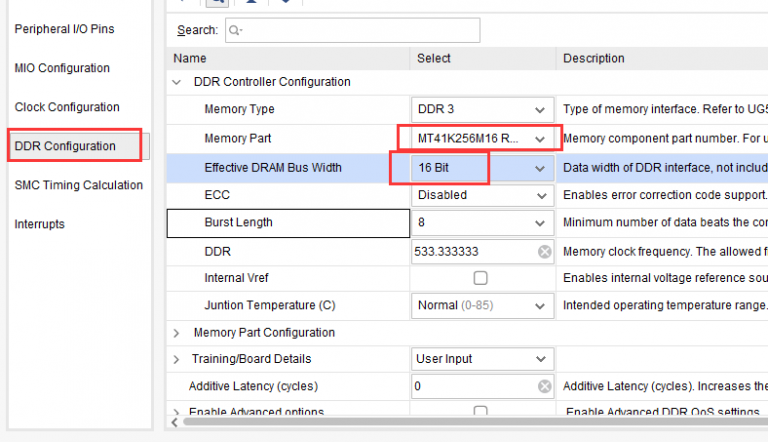
Task: Open the Junction Temperature dropdown
Action: [x=540, y=305]
